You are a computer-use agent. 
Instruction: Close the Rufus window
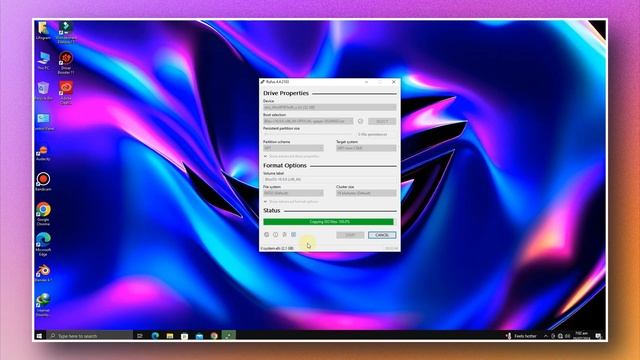[x=394, y=82]
